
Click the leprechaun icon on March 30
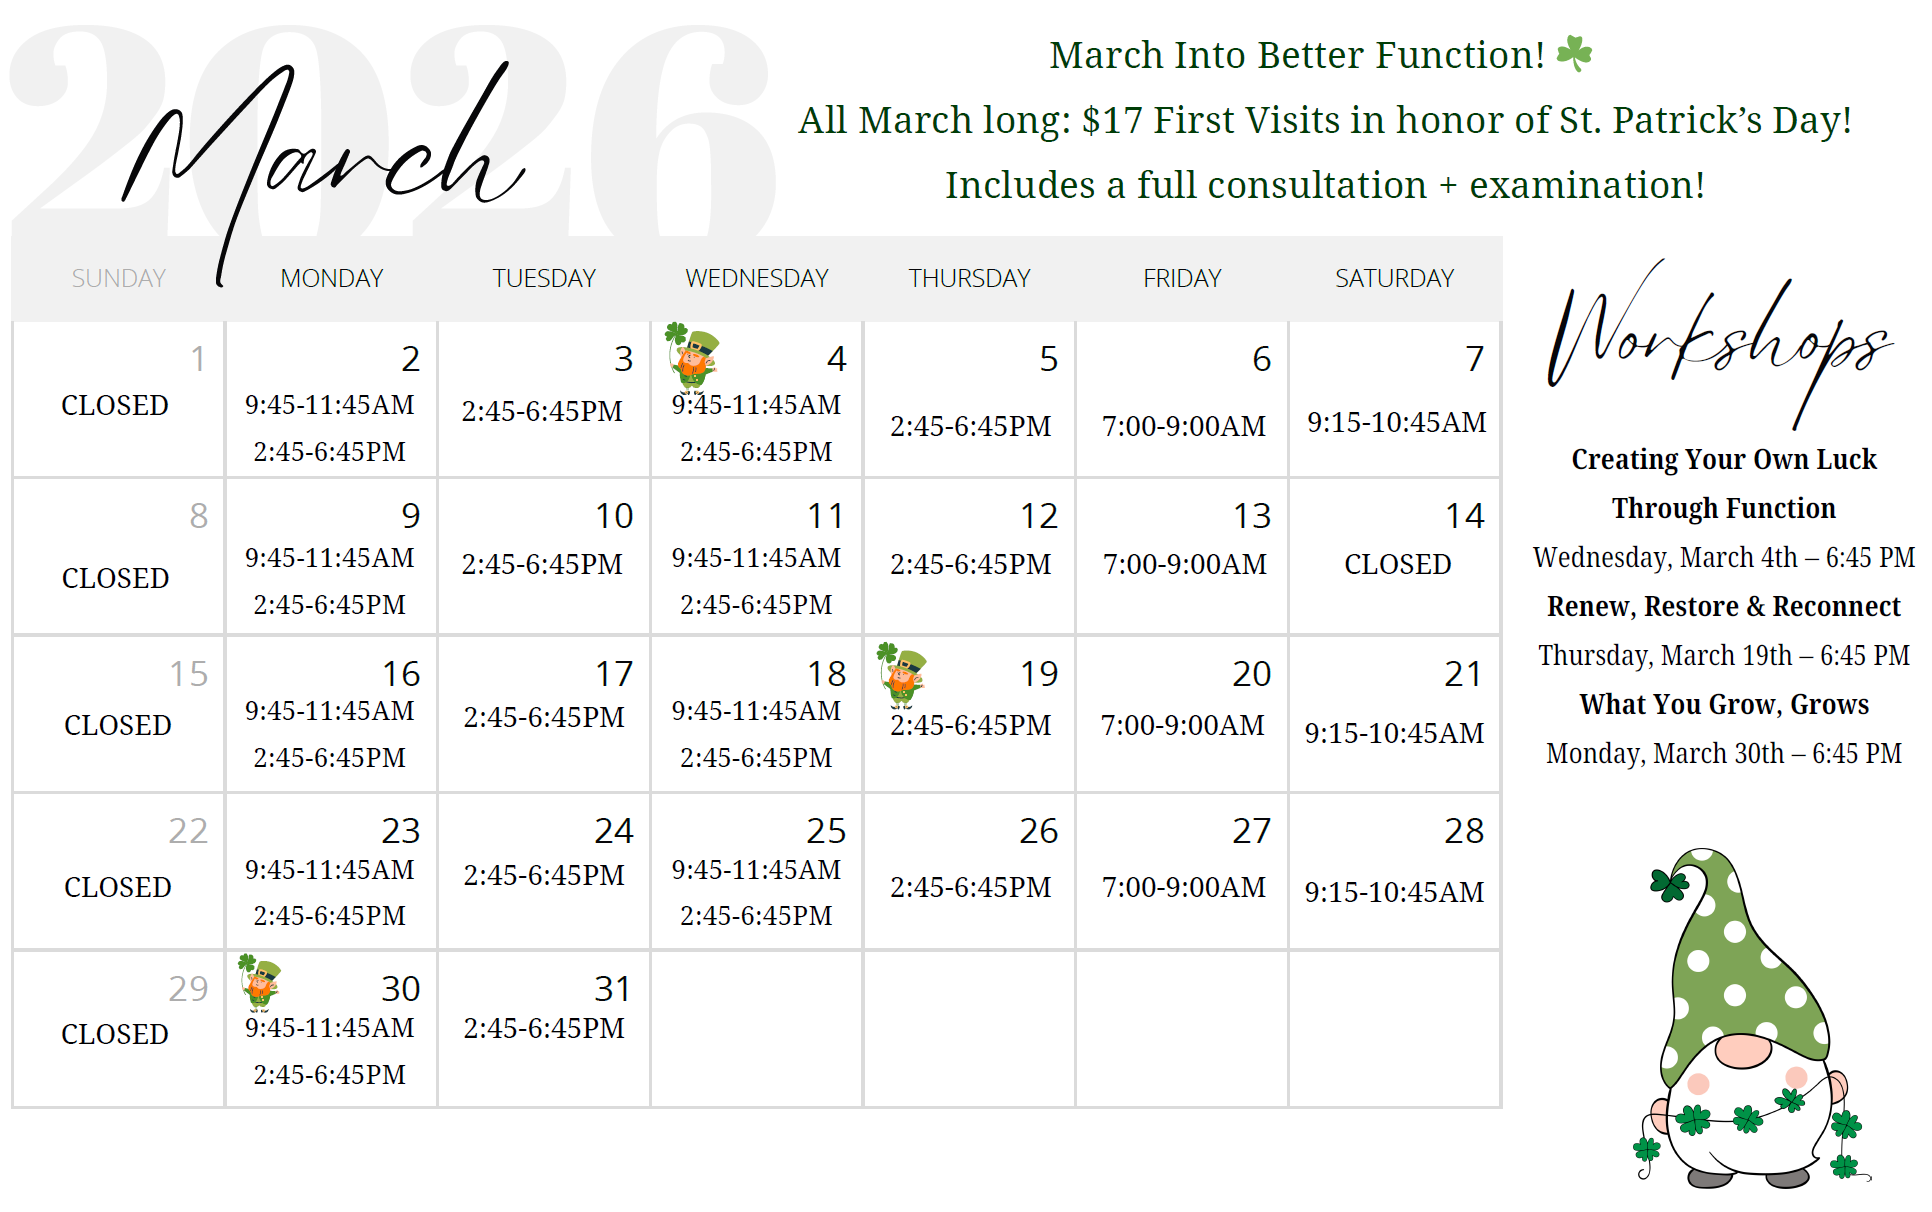point(260,982)
